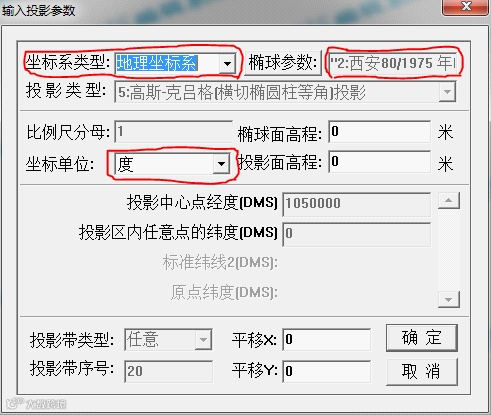Image resolution: width=491 pixels, height=415 pixels.
Task: Expand the 投影类型 dropdown arrow
Action: (447, 92)
